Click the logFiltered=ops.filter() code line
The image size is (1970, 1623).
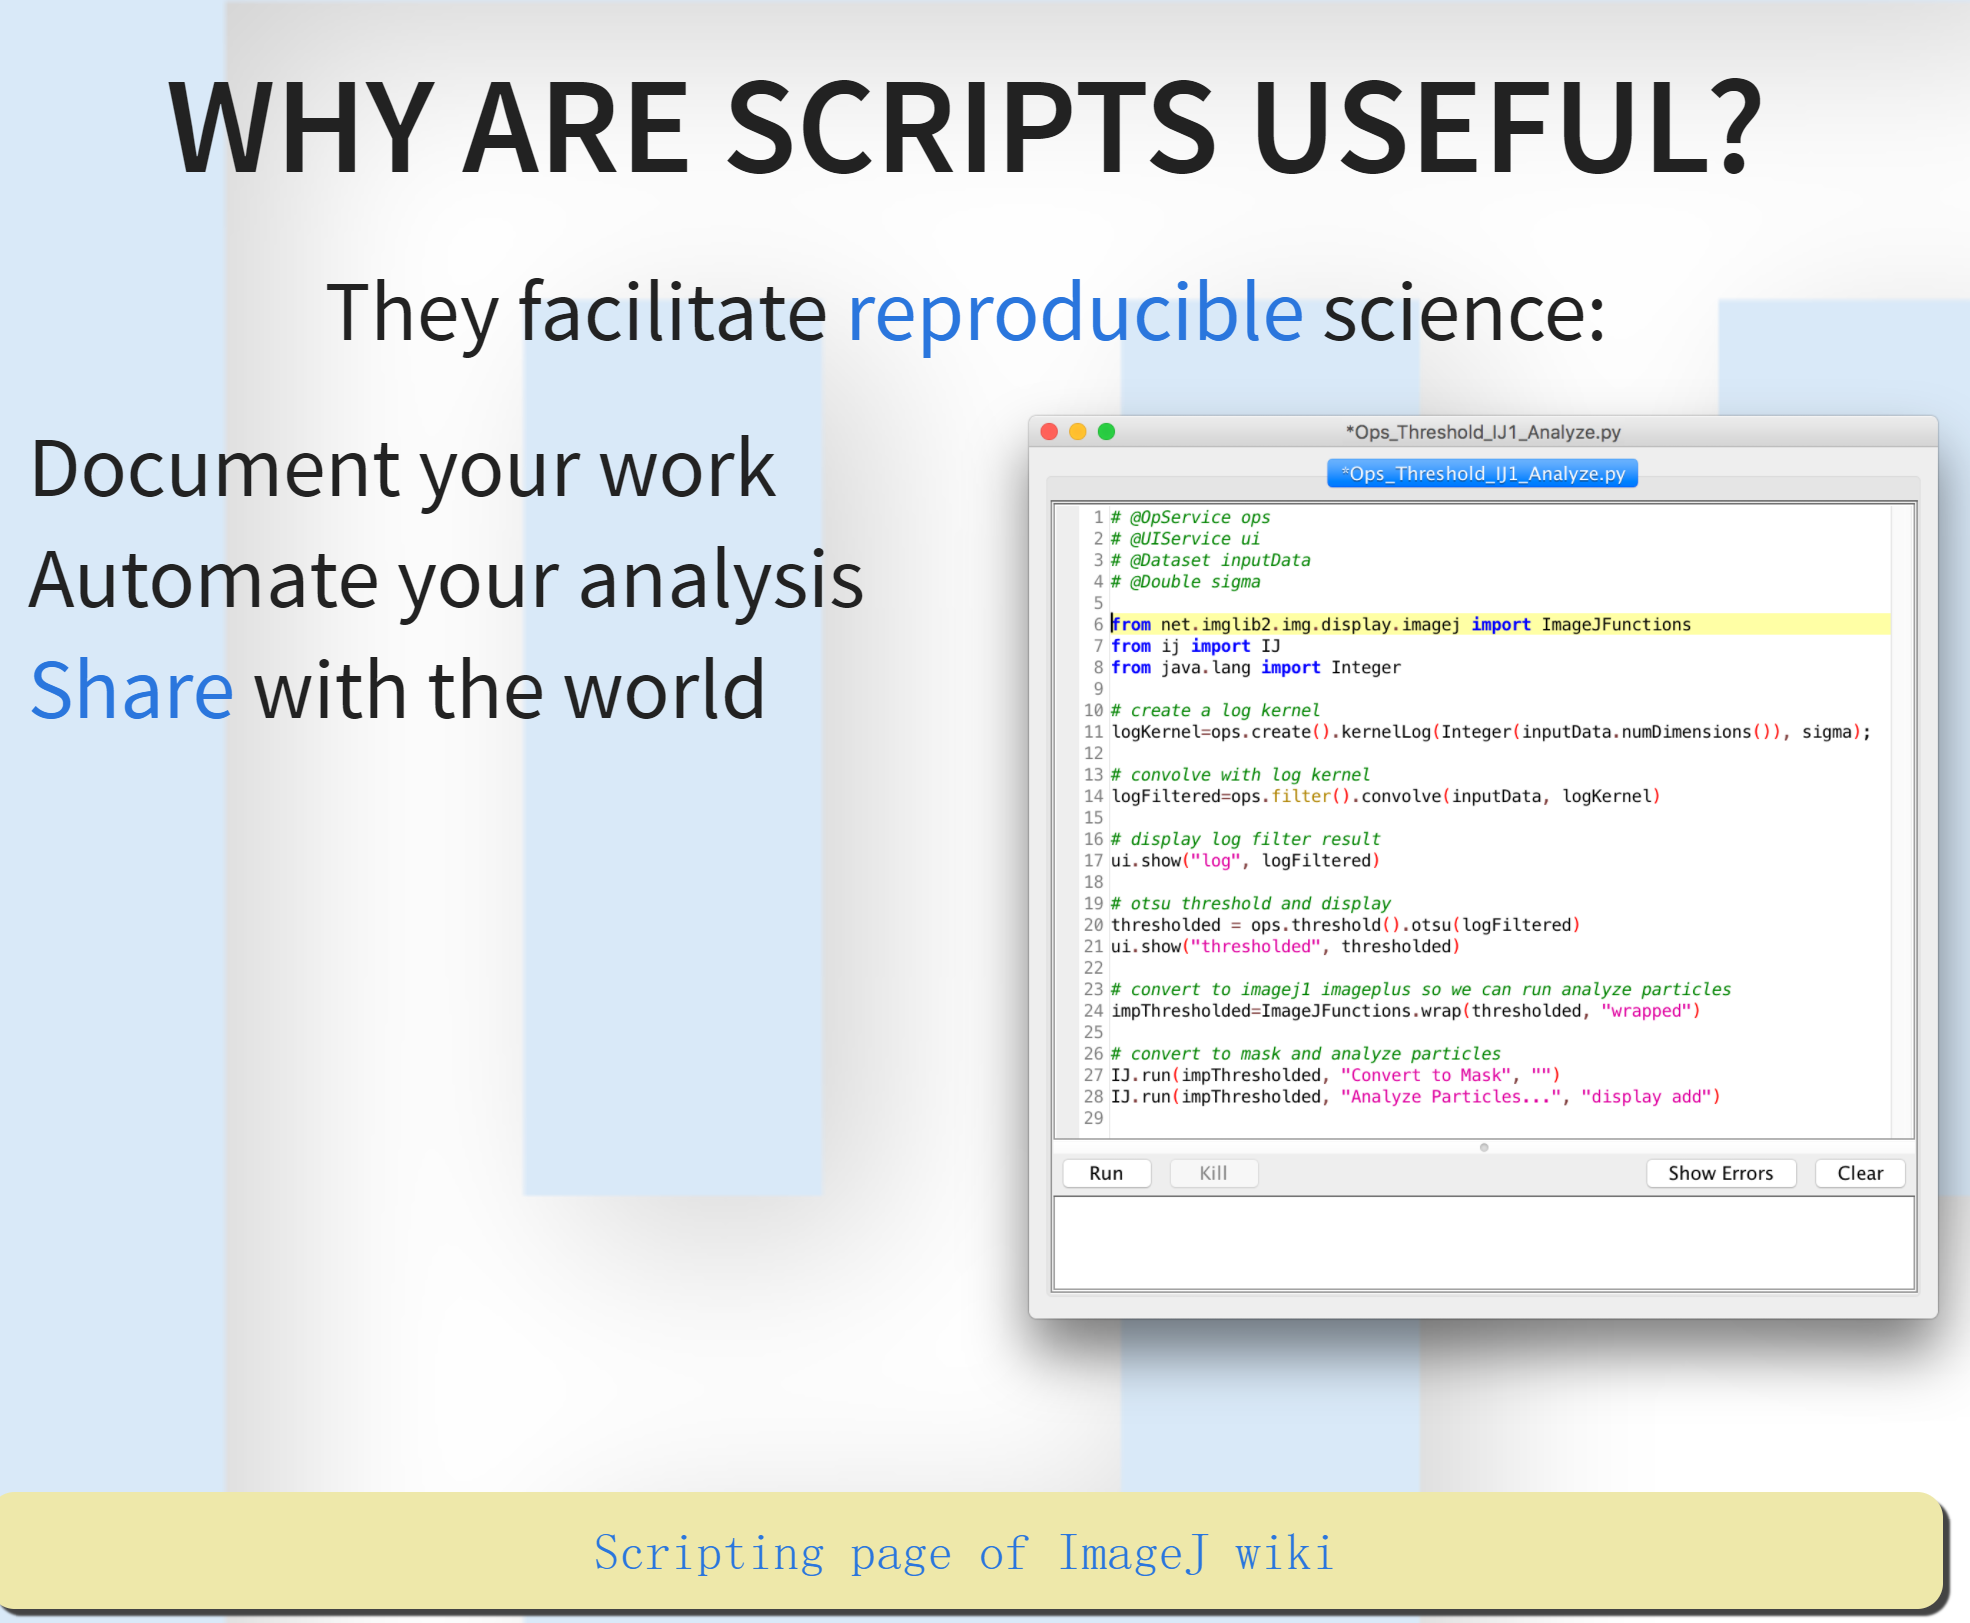pos(1385,796)
